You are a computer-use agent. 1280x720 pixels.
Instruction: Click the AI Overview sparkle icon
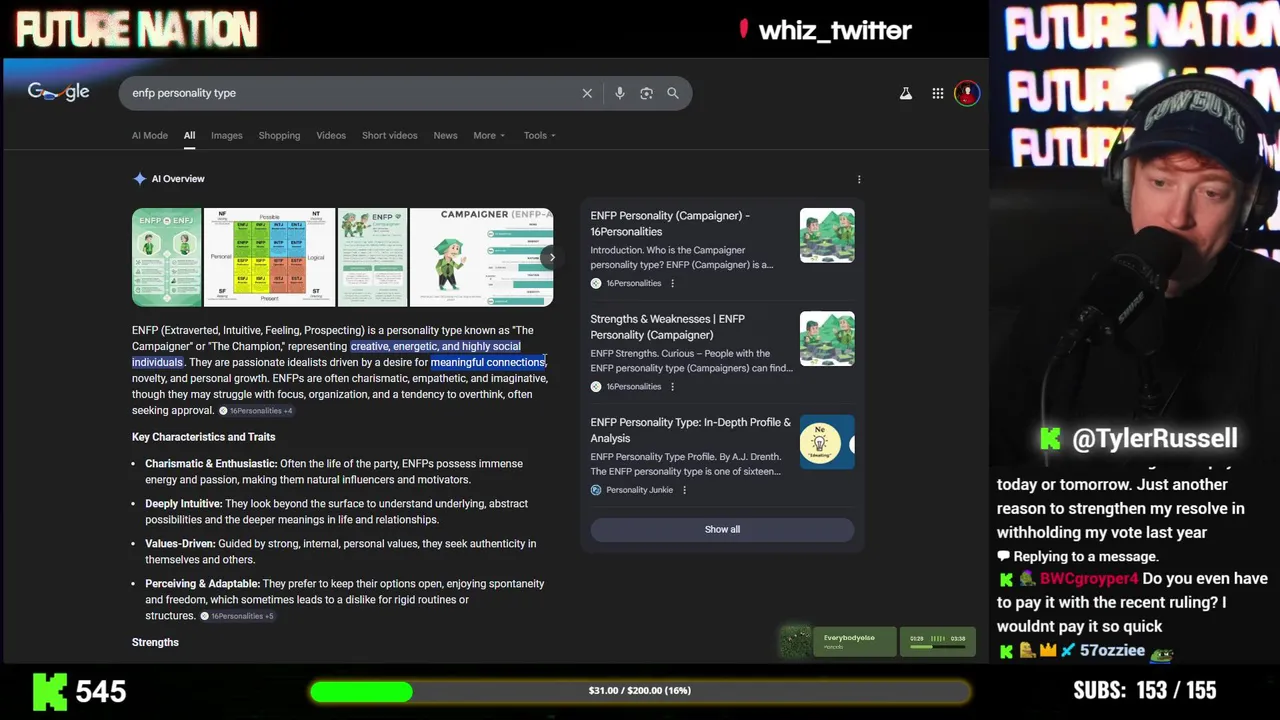coord(139,179)
